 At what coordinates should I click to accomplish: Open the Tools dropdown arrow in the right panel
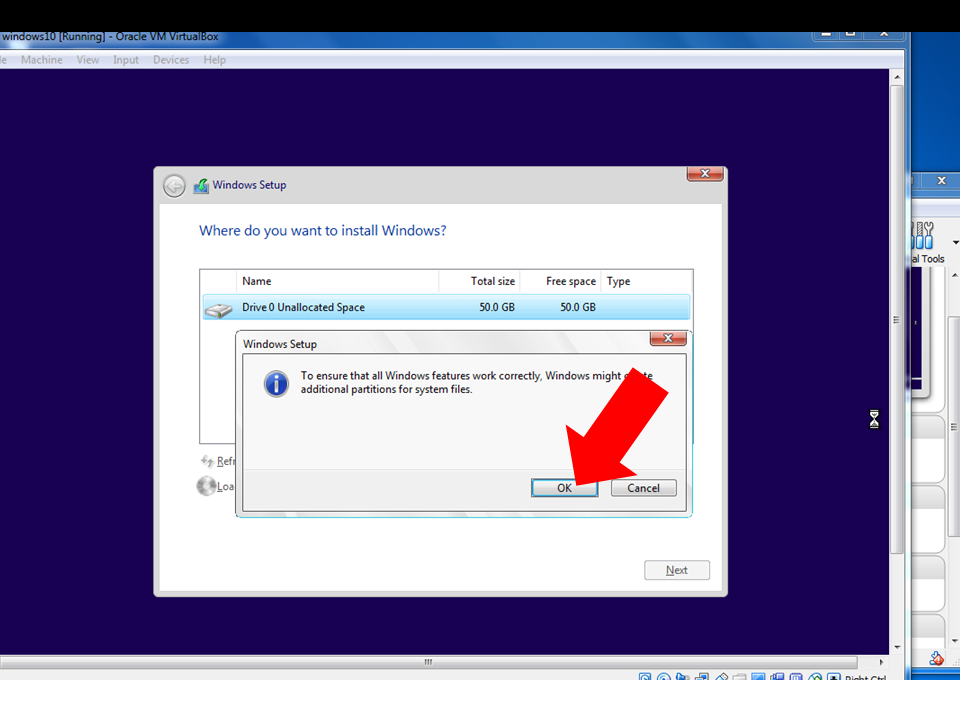tap(954, 241)
